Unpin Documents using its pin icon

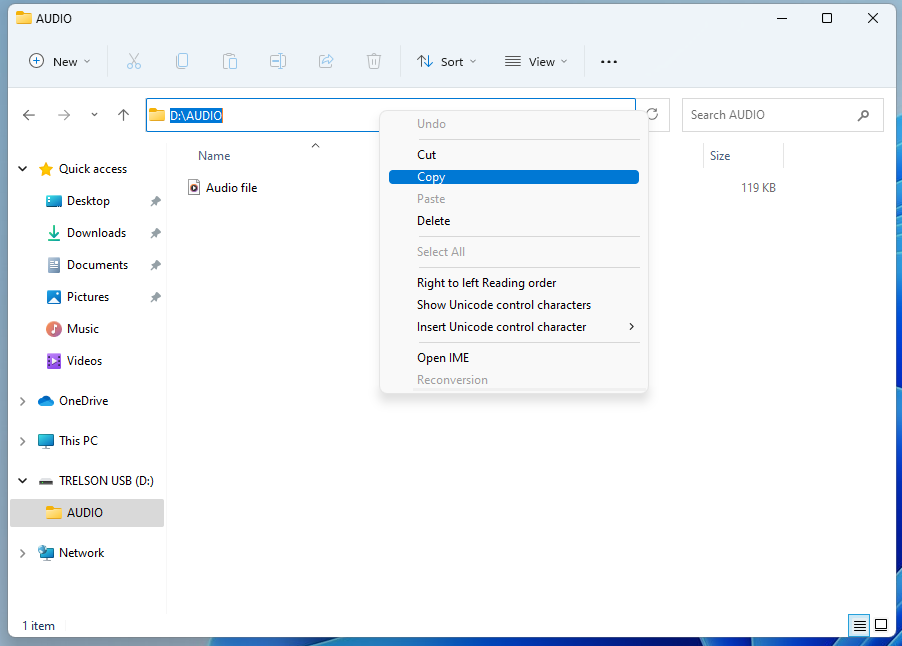pyautogui.click(x=155, y=265)
